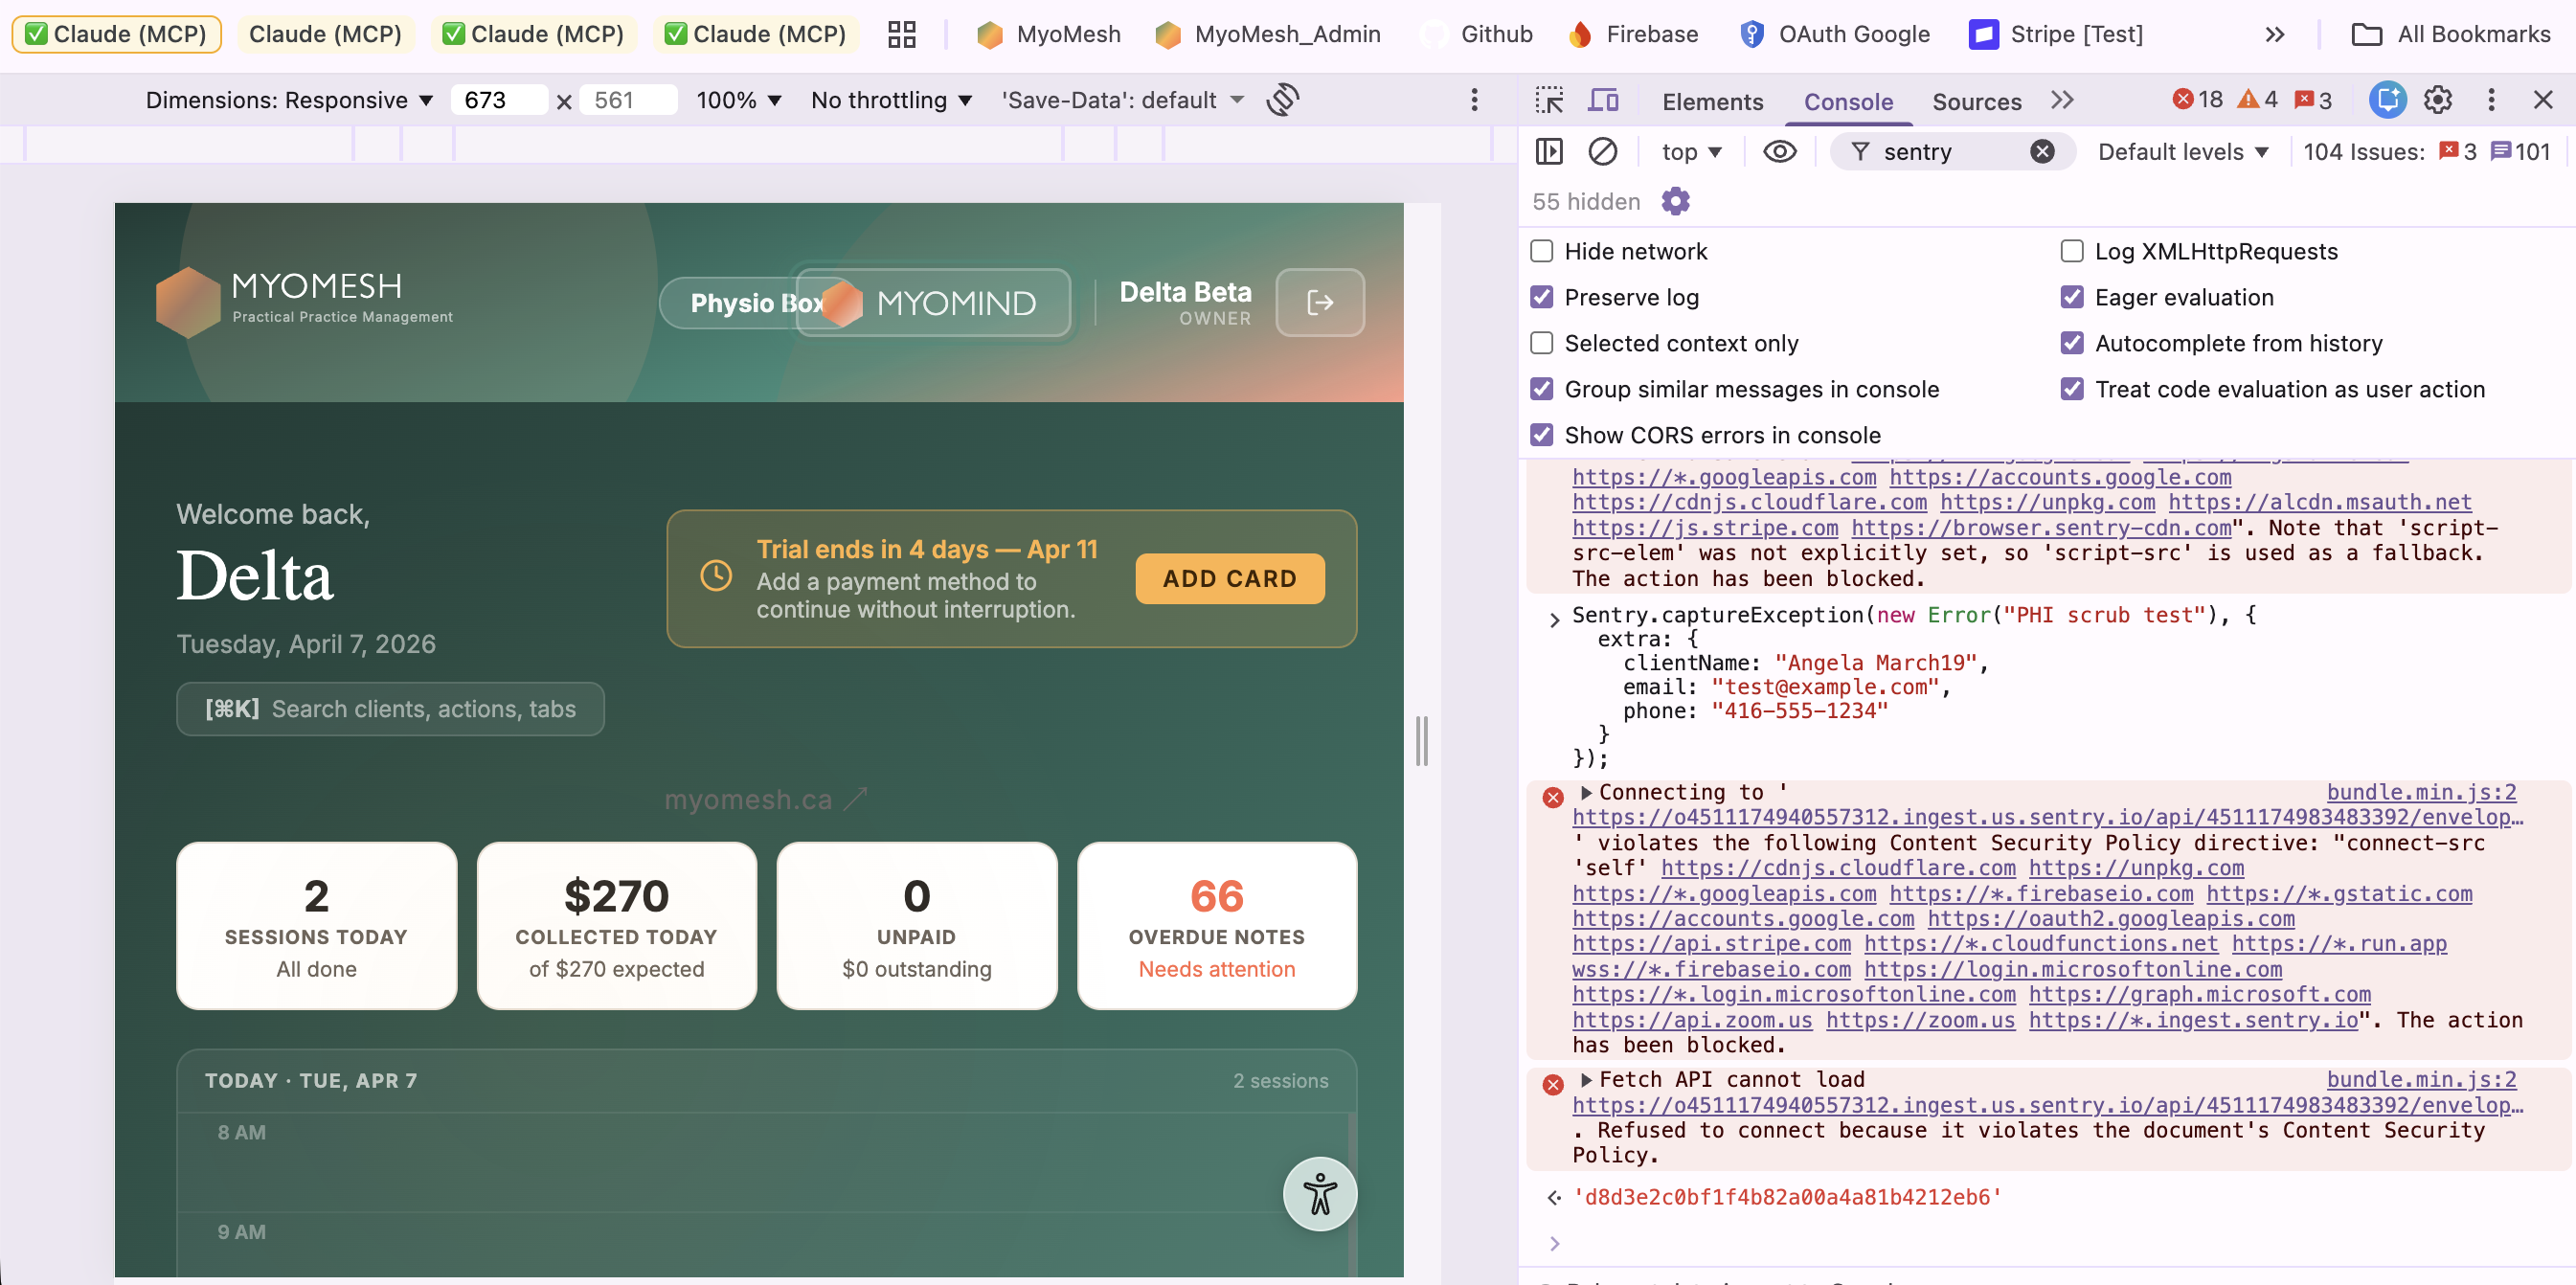Open the OAuth Google bookmark
This screenshot has width=2576, height=1285.
(x=1834, y=34)
